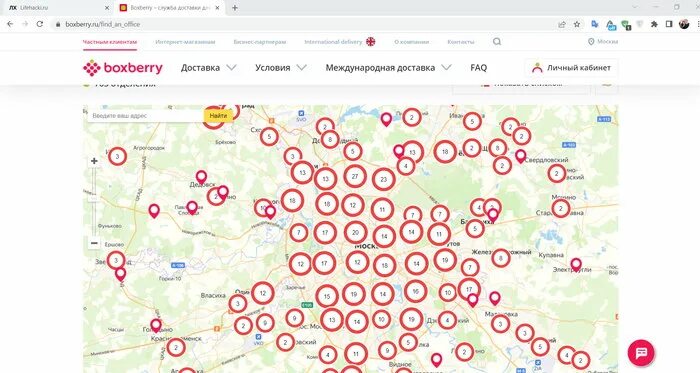The height and width of the screenshot is (373, 700).
Task: Click the browser URL address bar
Action: (304, 24)
